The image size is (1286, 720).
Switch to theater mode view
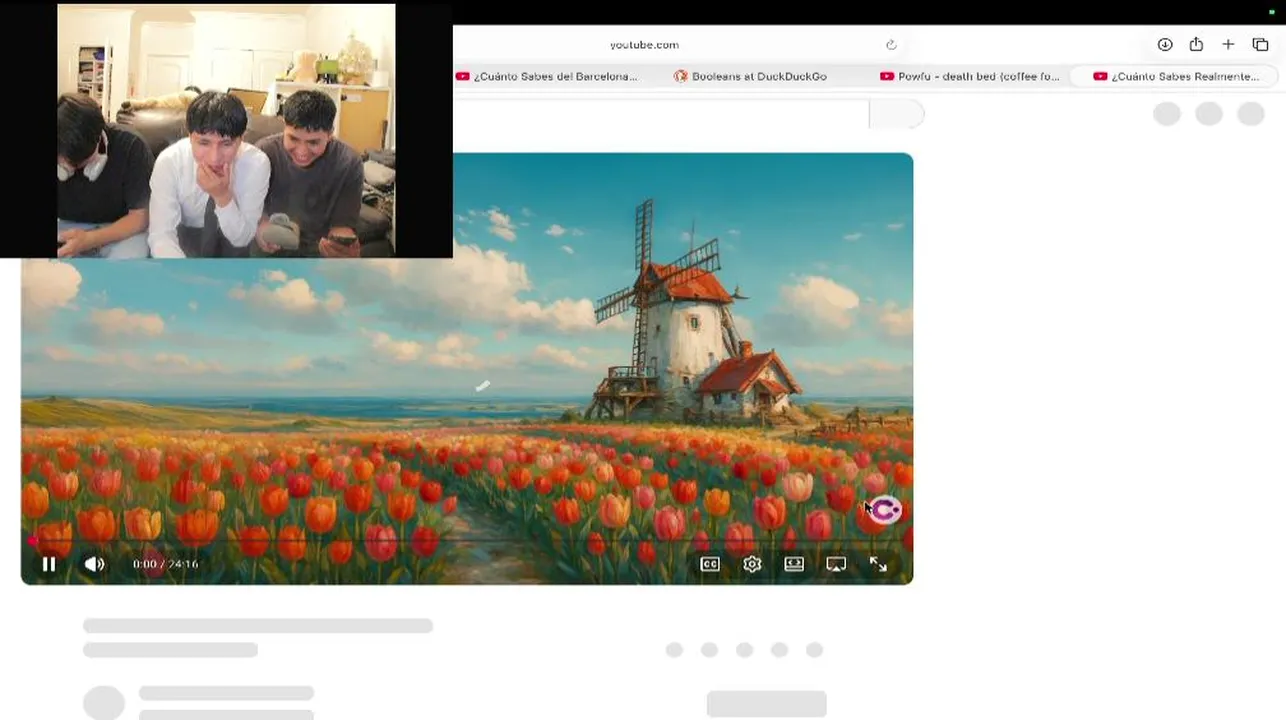(x=794, y=564)
